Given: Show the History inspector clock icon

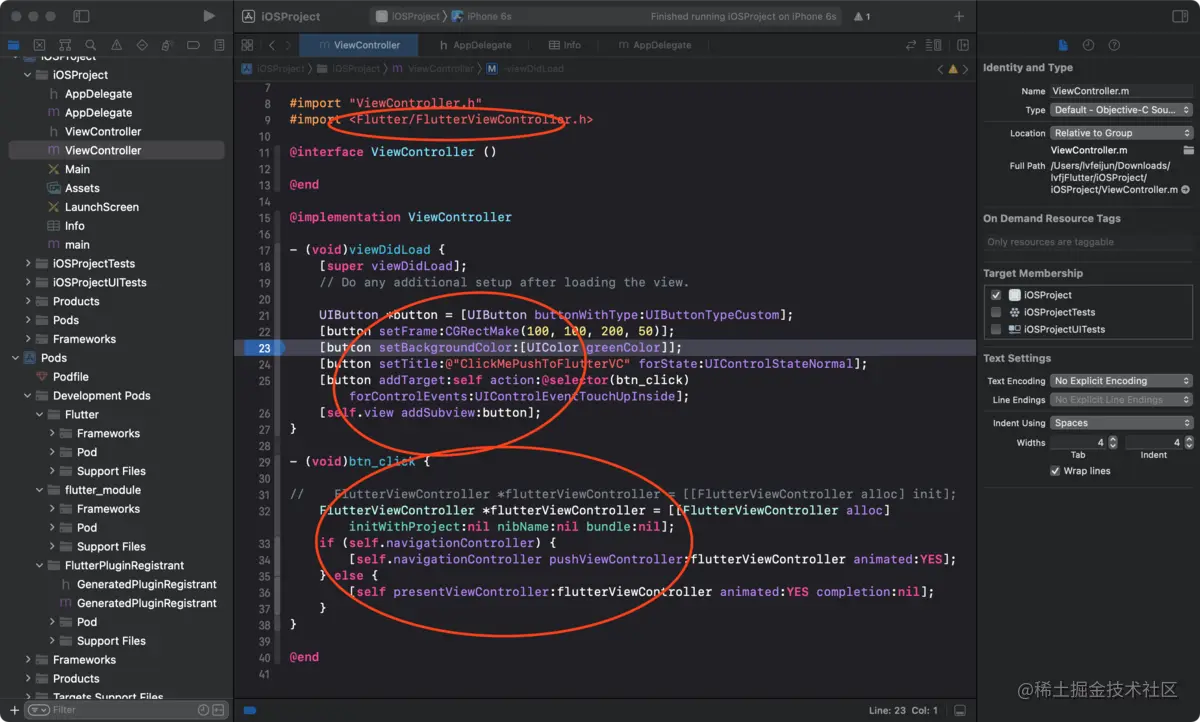Looking at the screenshot, I should click(x=1088, y=45).
